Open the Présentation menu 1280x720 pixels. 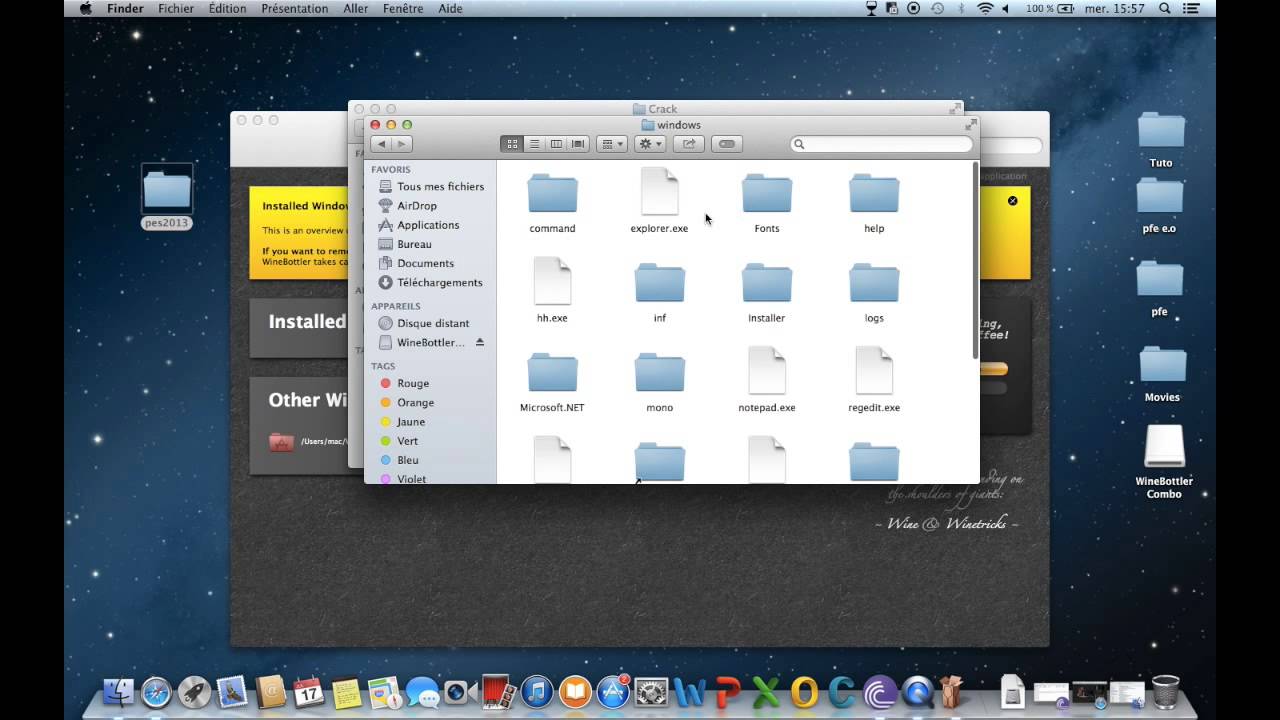(x=295, y=8)
